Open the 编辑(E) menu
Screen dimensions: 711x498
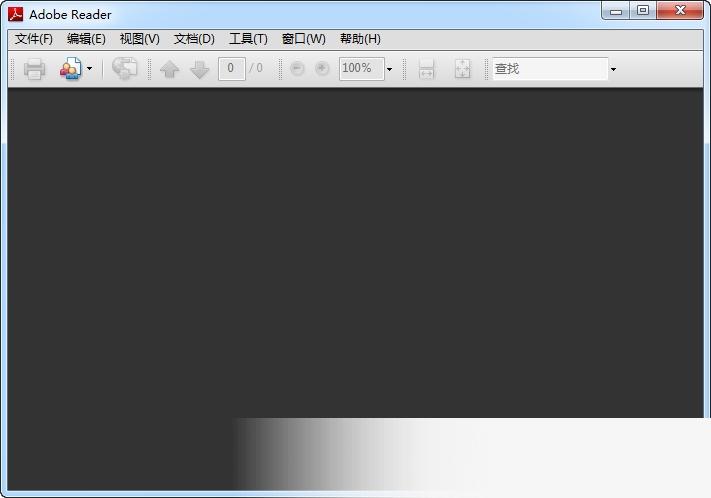click(x=86, y=39)
